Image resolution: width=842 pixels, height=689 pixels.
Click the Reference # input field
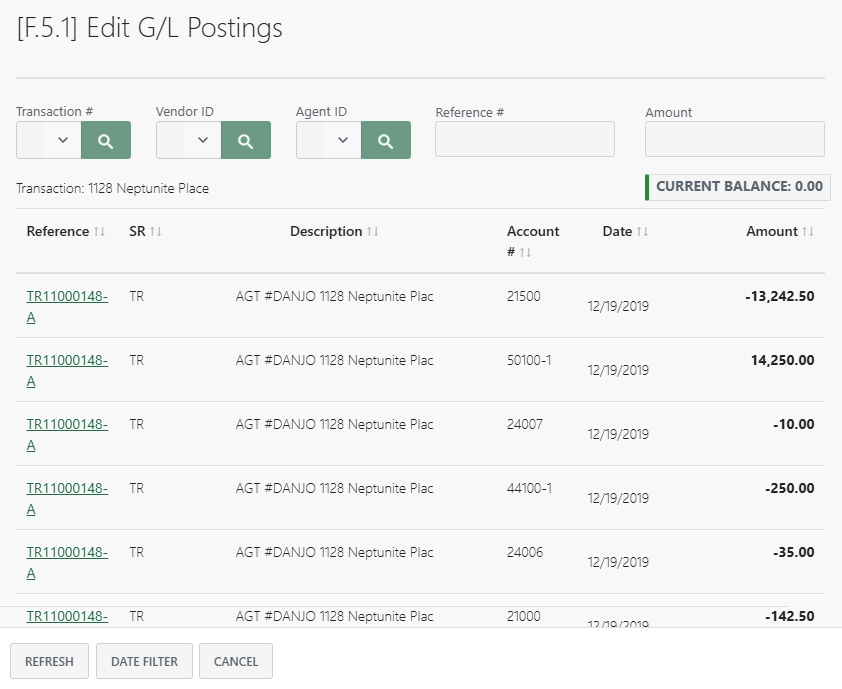[524, 139]
